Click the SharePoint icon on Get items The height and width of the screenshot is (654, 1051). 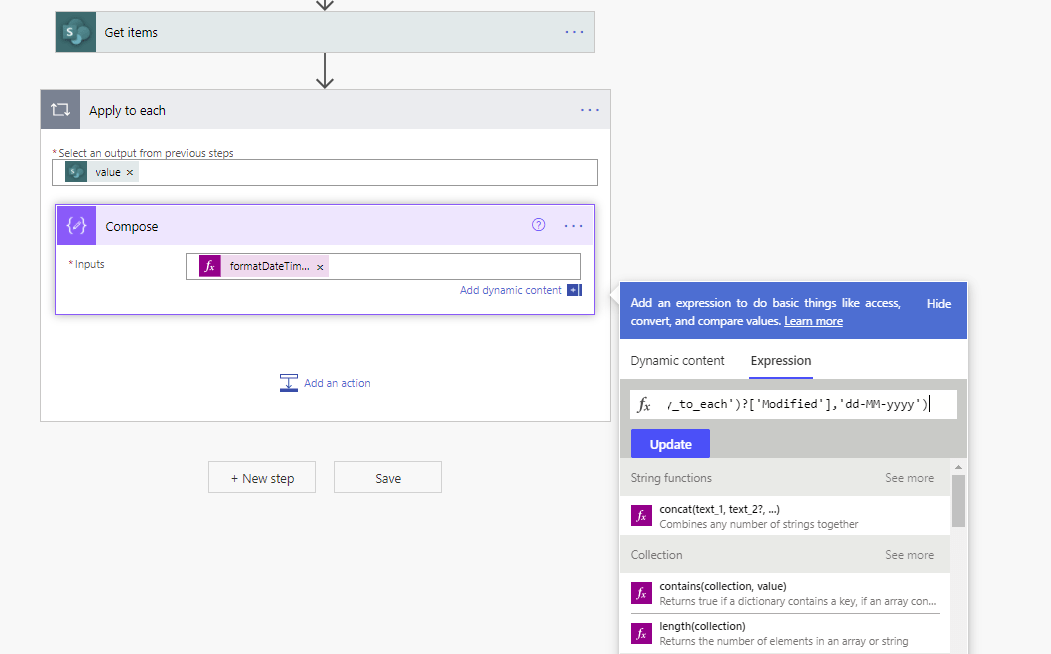coord(76,32)
